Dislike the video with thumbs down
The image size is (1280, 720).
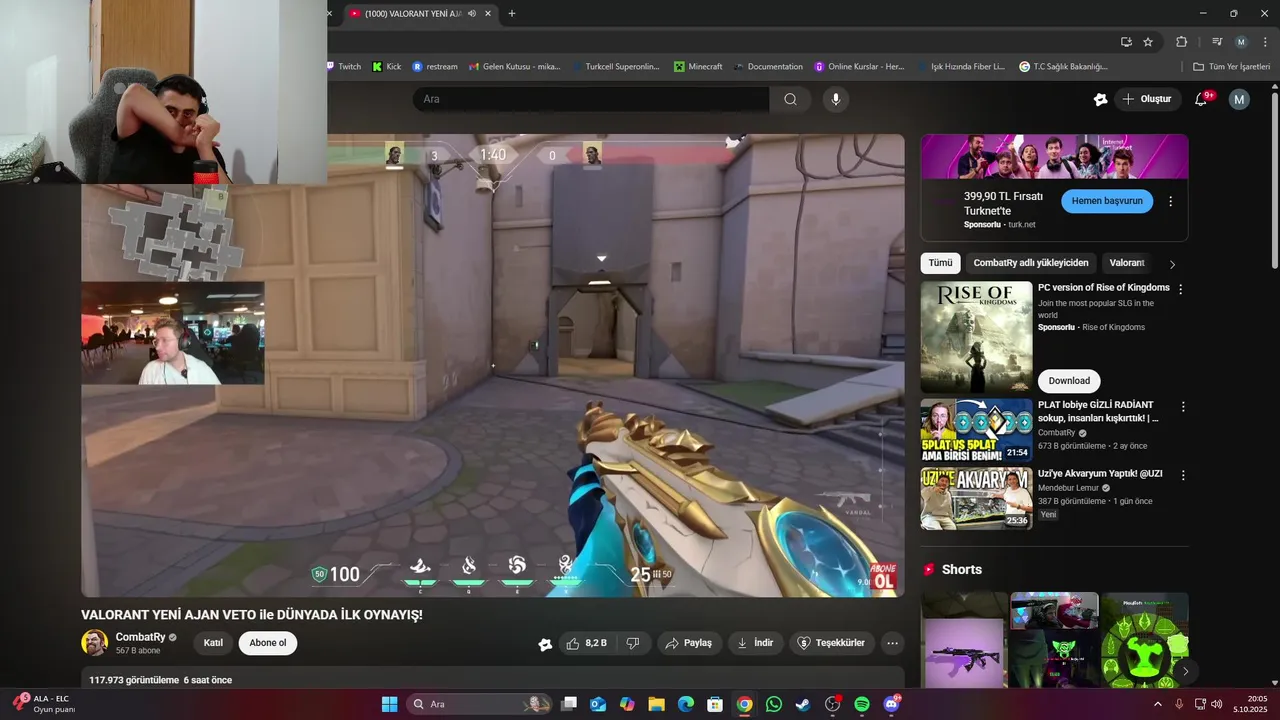coord(633,643)
